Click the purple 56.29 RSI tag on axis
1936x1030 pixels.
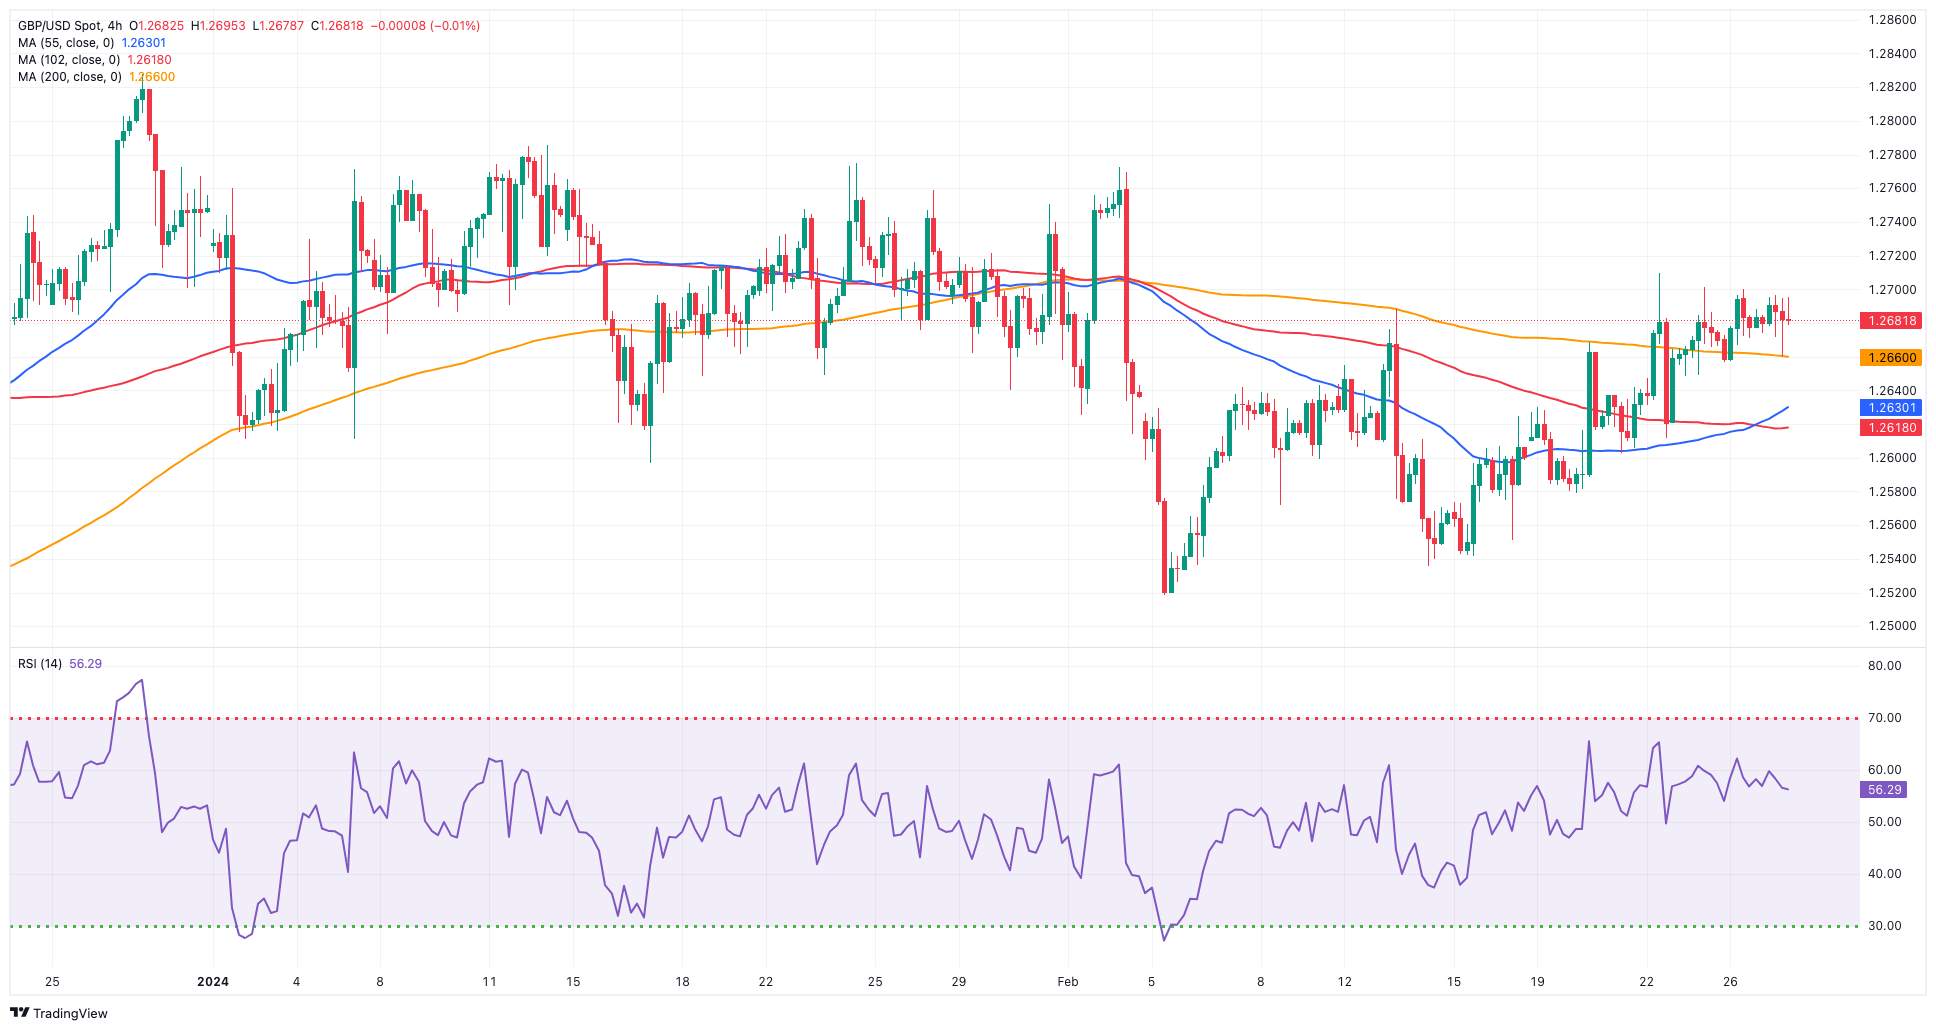(x=1884, y=790)
